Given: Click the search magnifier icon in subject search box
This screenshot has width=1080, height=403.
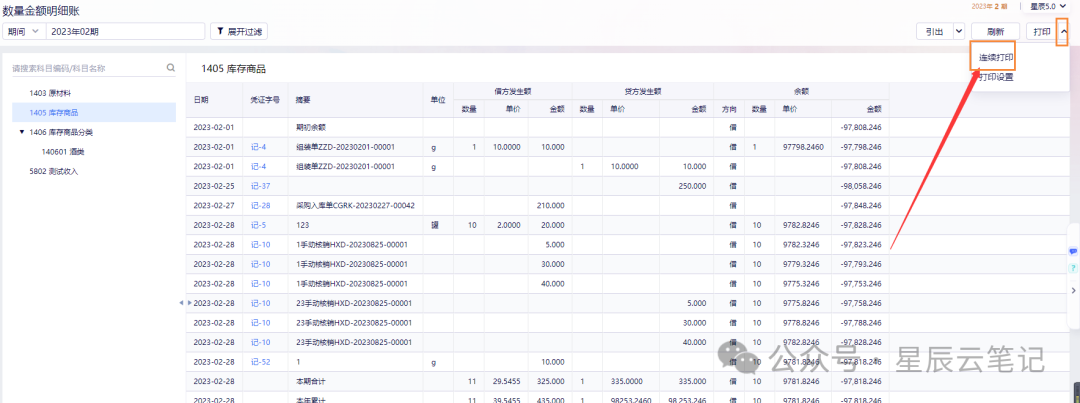Looking at the screenshot, I should [x=170, y=68].
